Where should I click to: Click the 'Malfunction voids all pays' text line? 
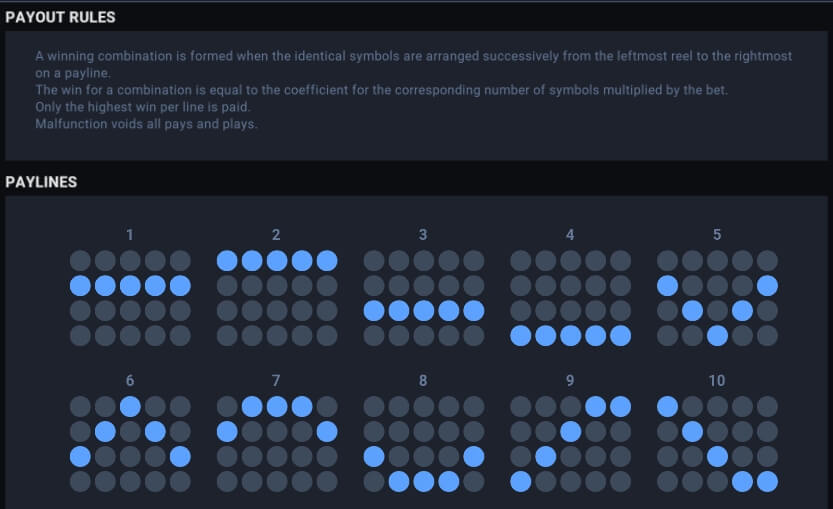click(x=146, y=124)
